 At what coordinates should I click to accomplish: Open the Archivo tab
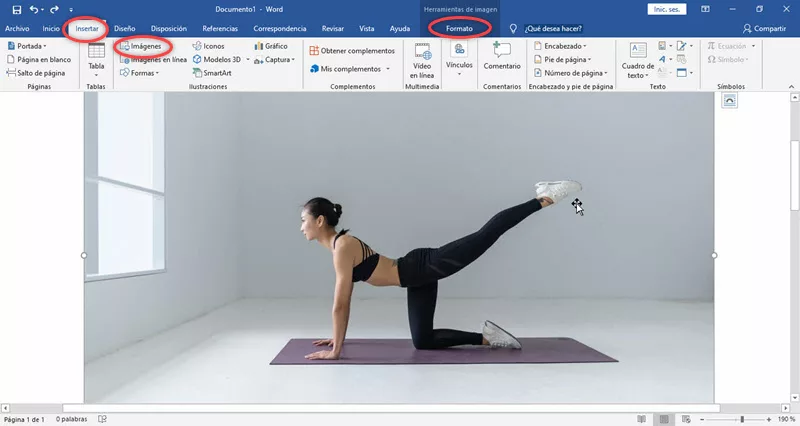17,29
